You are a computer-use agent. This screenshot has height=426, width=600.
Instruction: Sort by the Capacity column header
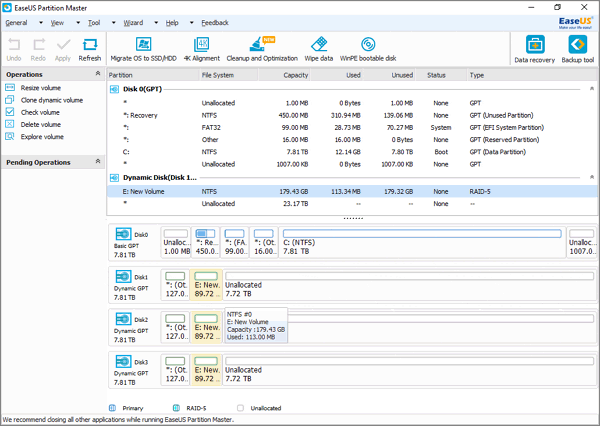(x=284, y=75)
